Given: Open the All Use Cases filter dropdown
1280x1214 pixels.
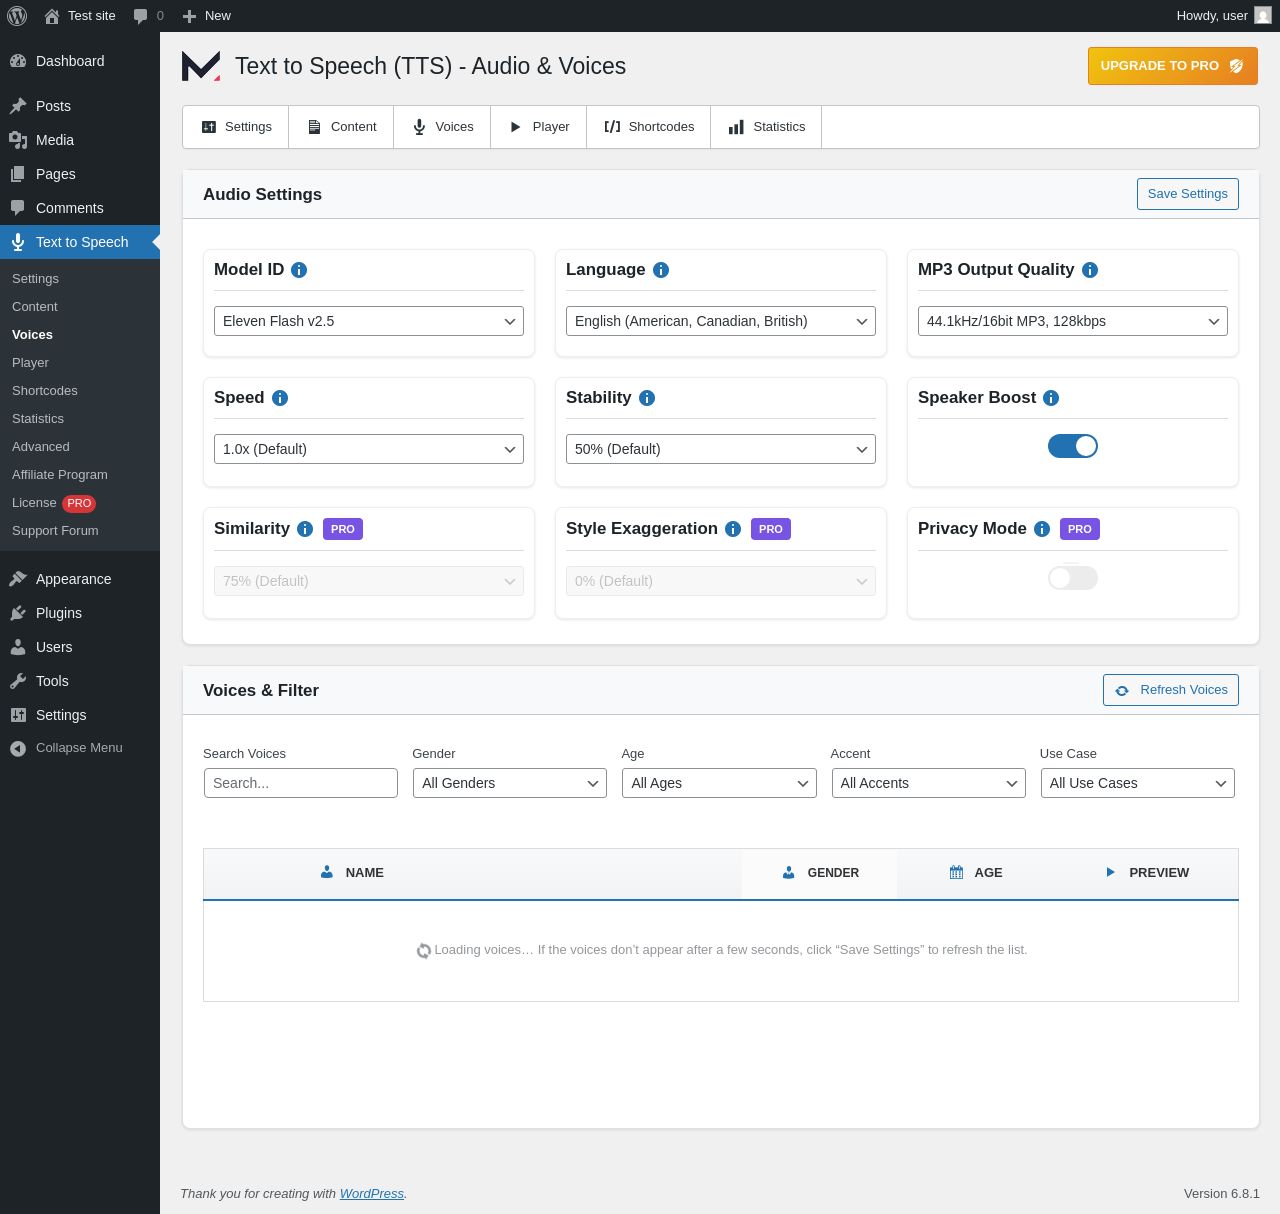Looking at the screenshot, I should click(1138, 783).
